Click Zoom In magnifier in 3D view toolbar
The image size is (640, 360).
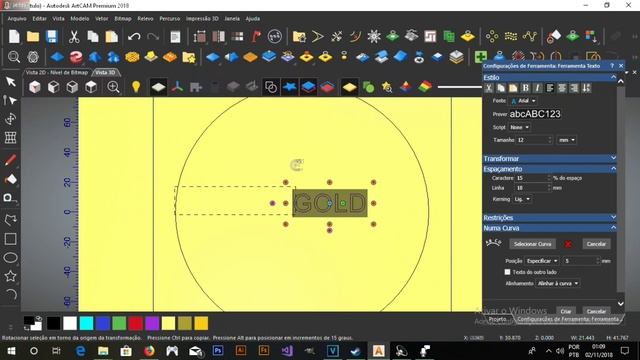click(113, 87)
